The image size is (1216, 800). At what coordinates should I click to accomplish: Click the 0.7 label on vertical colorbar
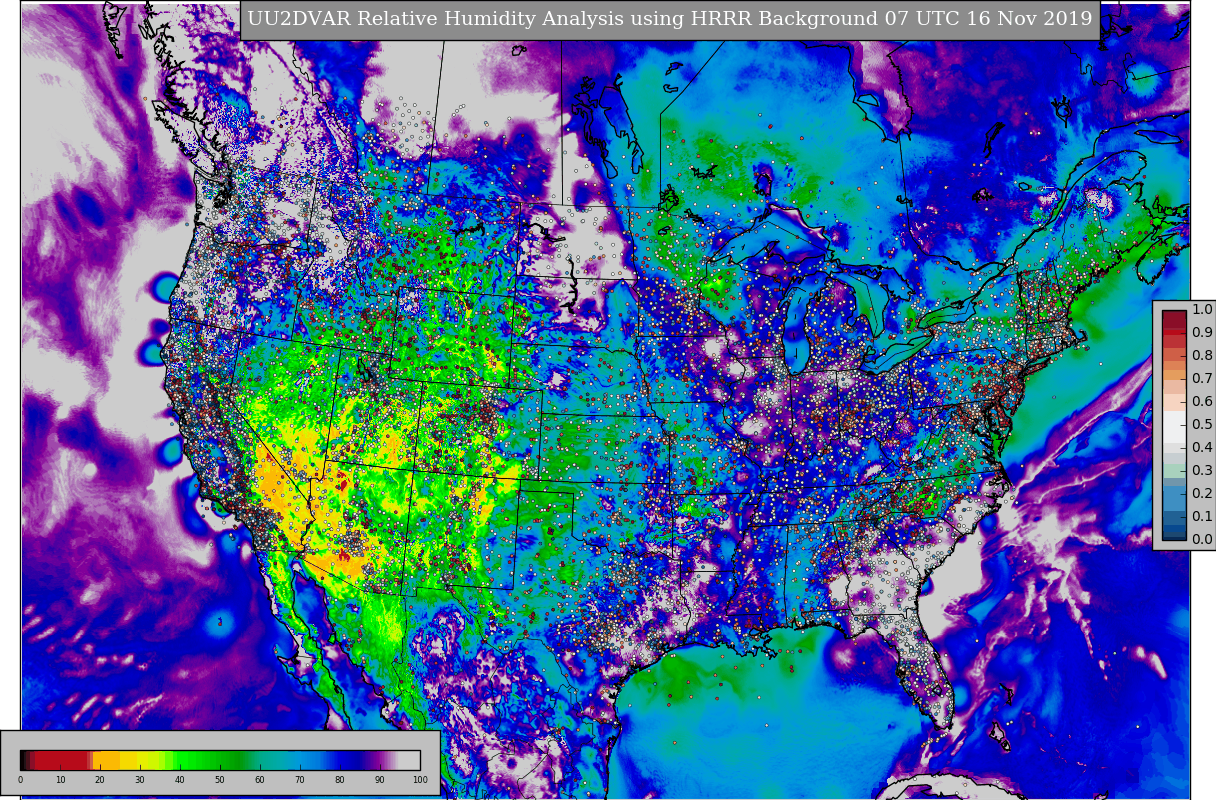1202,378
